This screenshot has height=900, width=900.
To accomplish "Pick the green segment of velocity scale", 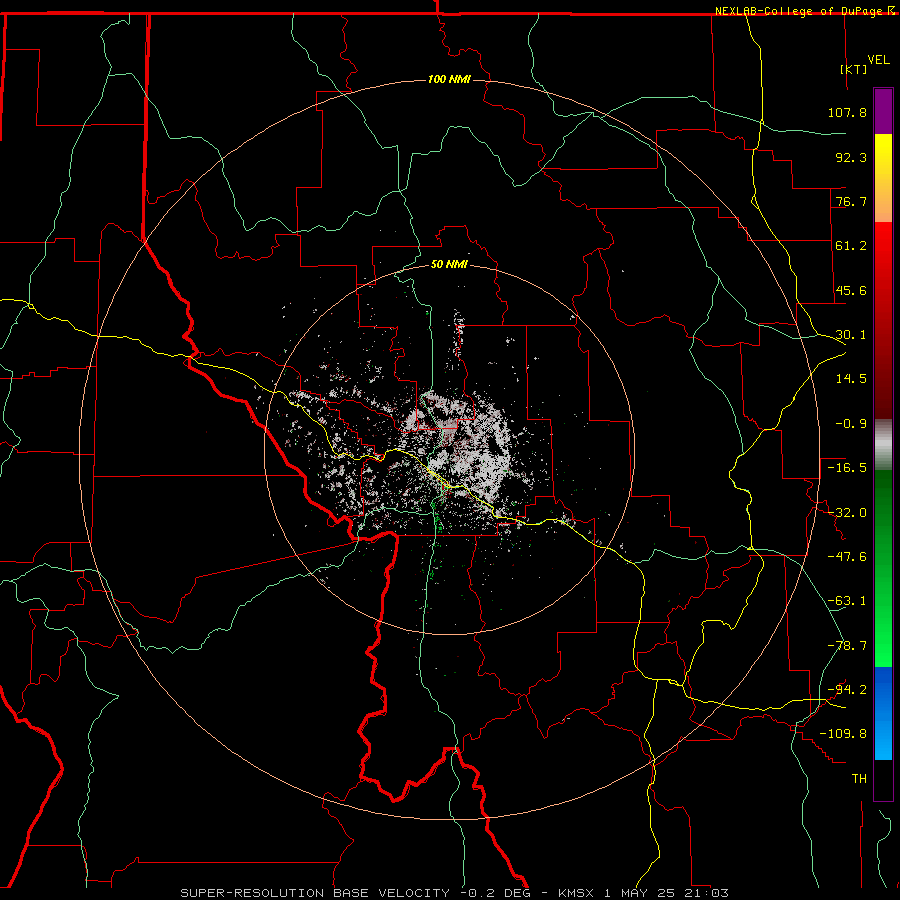I will [x=883, y=568].
